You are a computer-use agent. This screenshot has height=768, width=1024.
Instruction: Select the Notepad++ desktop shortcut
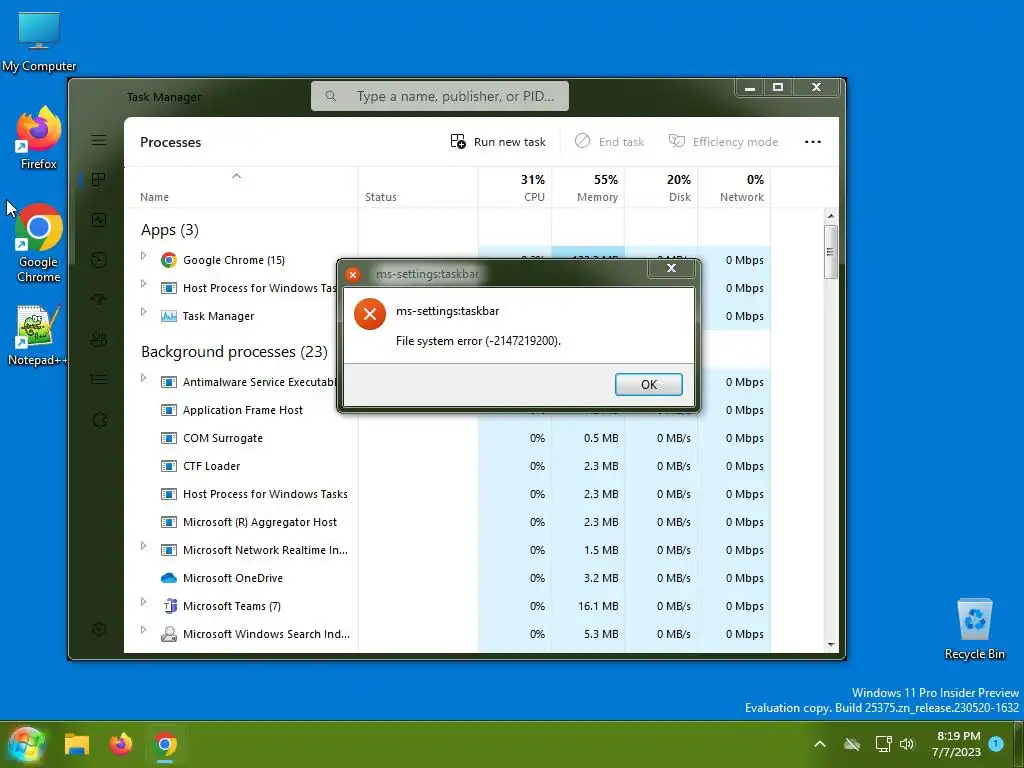click(38, 335)
